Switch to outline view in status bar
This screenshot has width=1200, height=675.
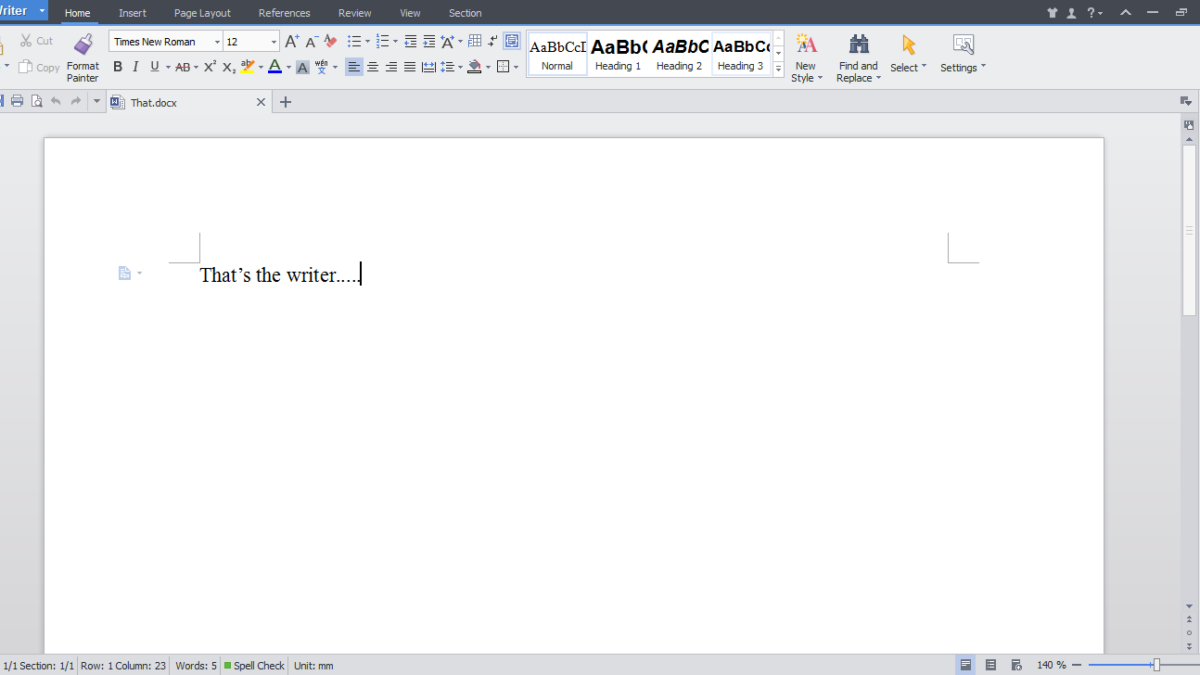tap(991, 665)
